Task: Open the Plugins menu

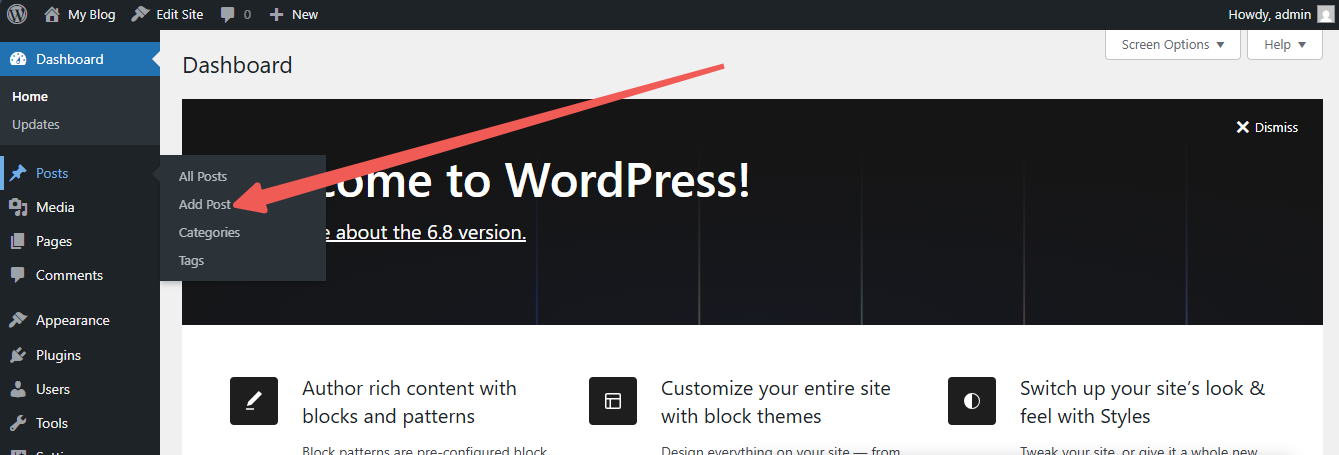Action: [80, 355]
